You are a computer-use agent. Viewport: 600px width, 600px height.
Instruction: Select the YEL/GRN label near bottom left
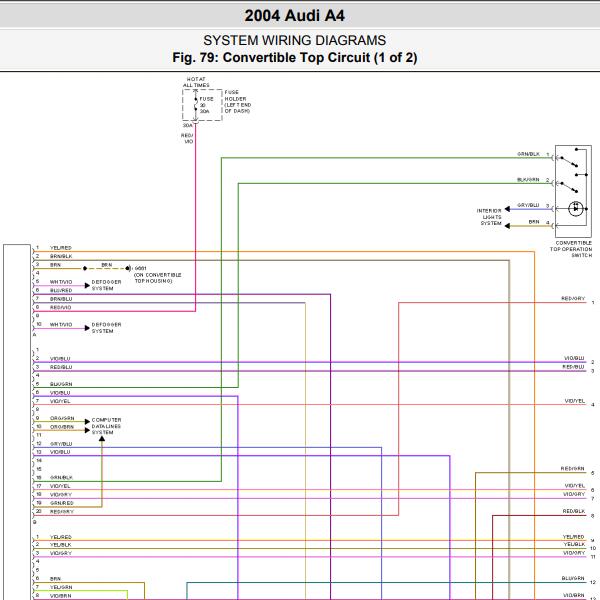point(61,587)
